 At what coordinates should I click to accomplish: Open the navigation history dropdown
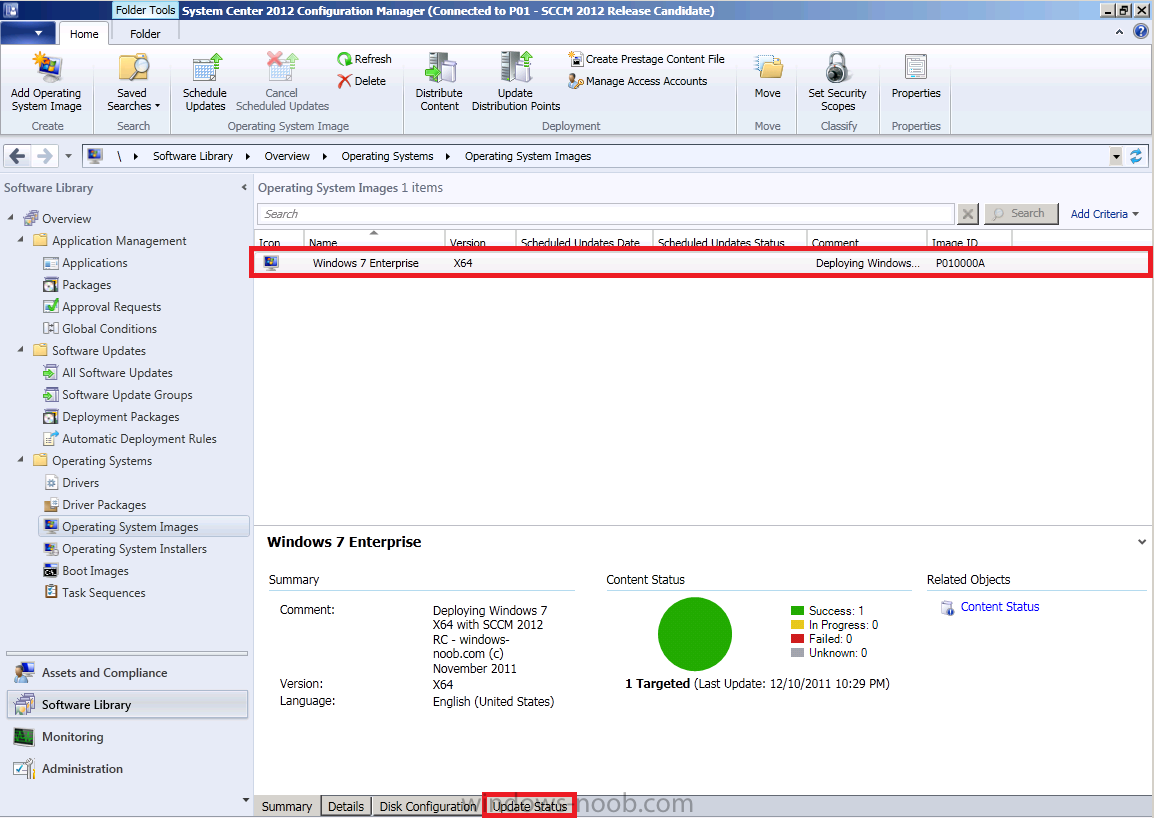coord(68,156)
